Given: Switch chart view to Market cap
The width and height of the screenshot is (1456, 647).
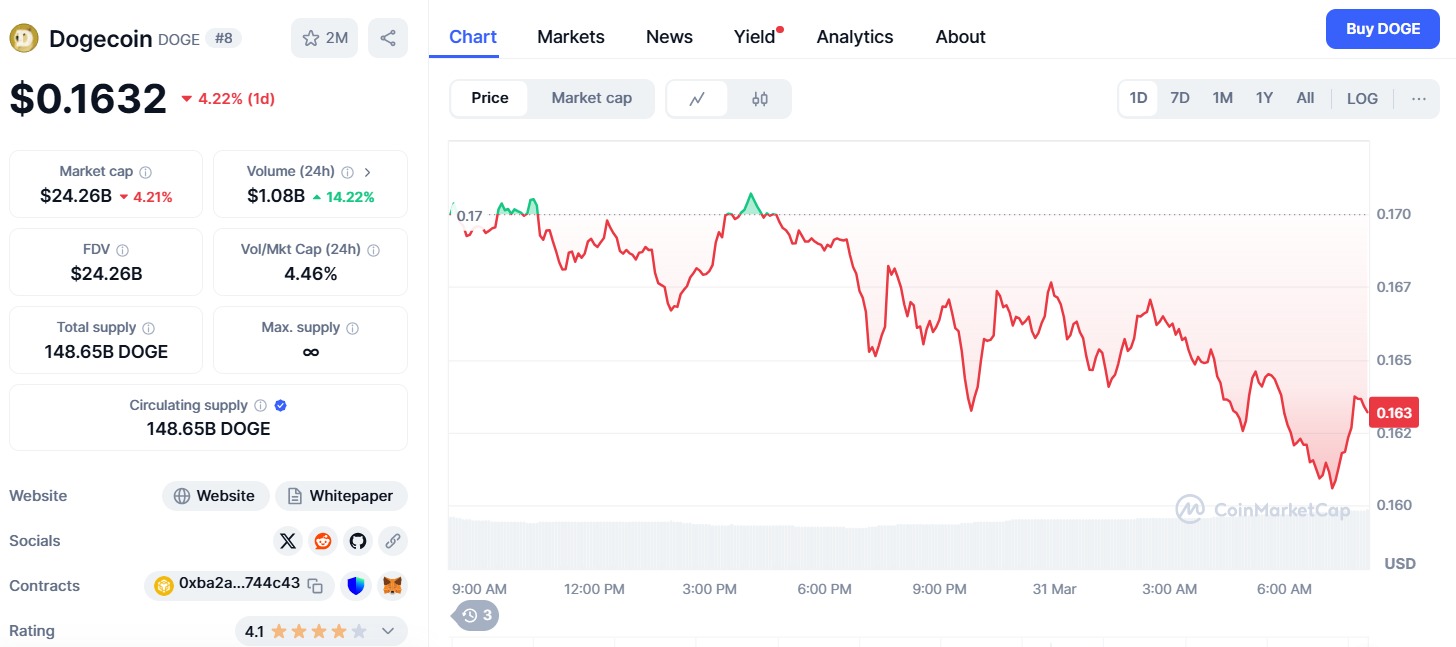Looking at the screenshot, I should [591, 98].
